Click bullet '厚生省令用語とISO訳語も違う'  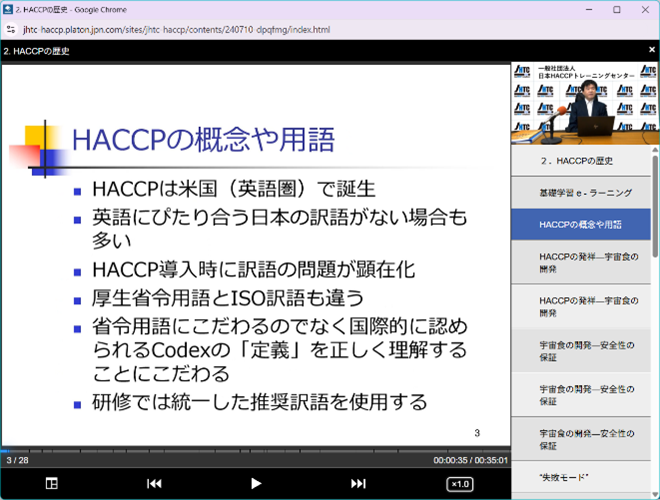(x=228, y=298)
